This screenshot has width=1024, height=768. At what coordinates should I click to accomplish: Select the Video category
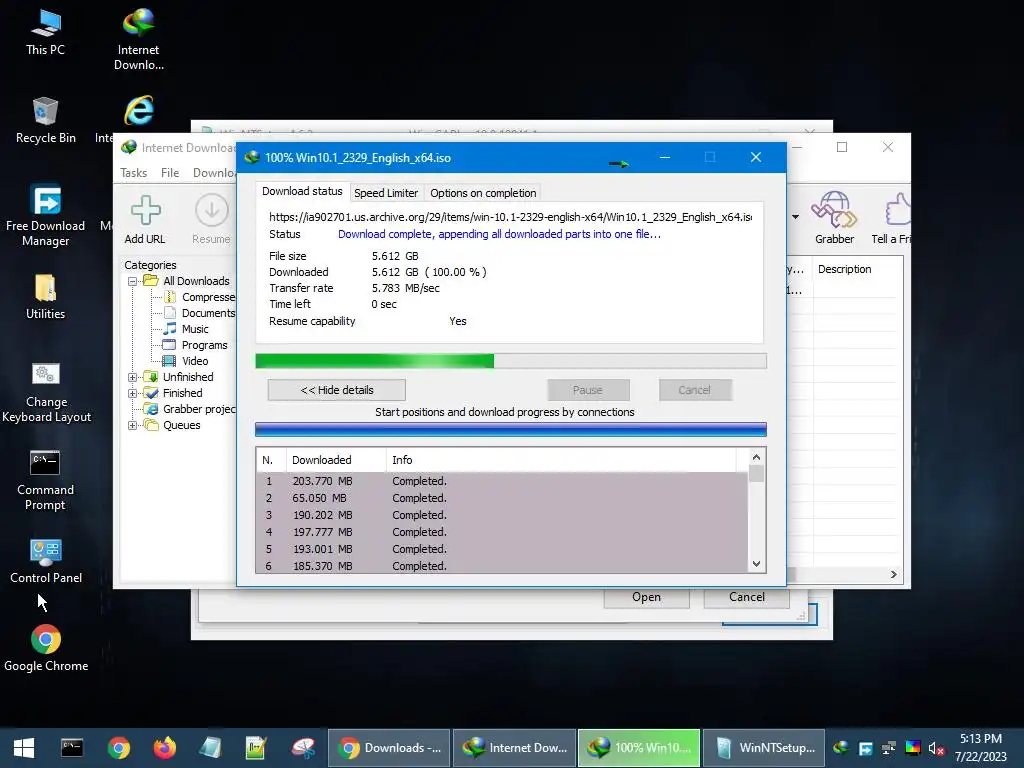tap(187, 361)
